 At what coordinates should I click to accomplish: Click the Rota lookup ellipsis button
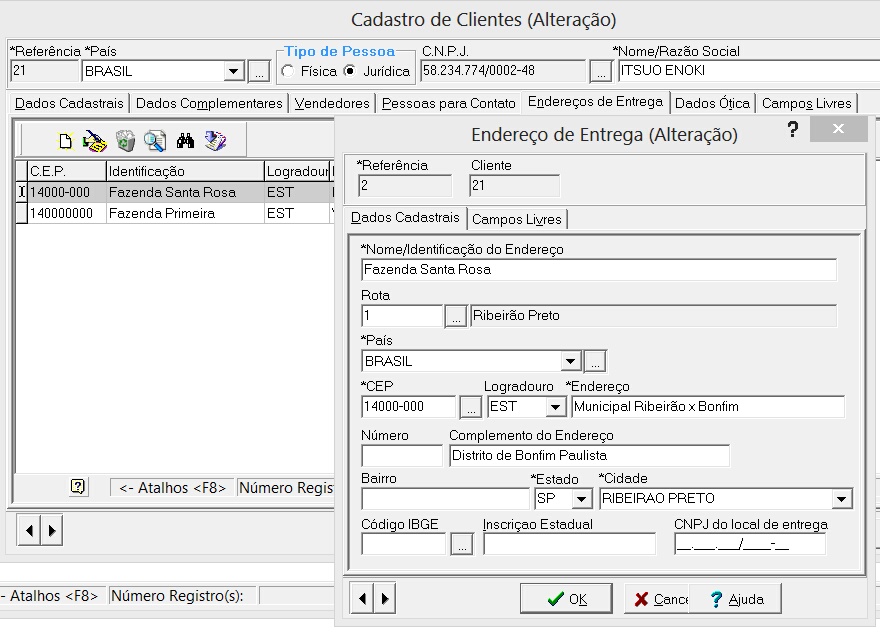click(456, 316)
